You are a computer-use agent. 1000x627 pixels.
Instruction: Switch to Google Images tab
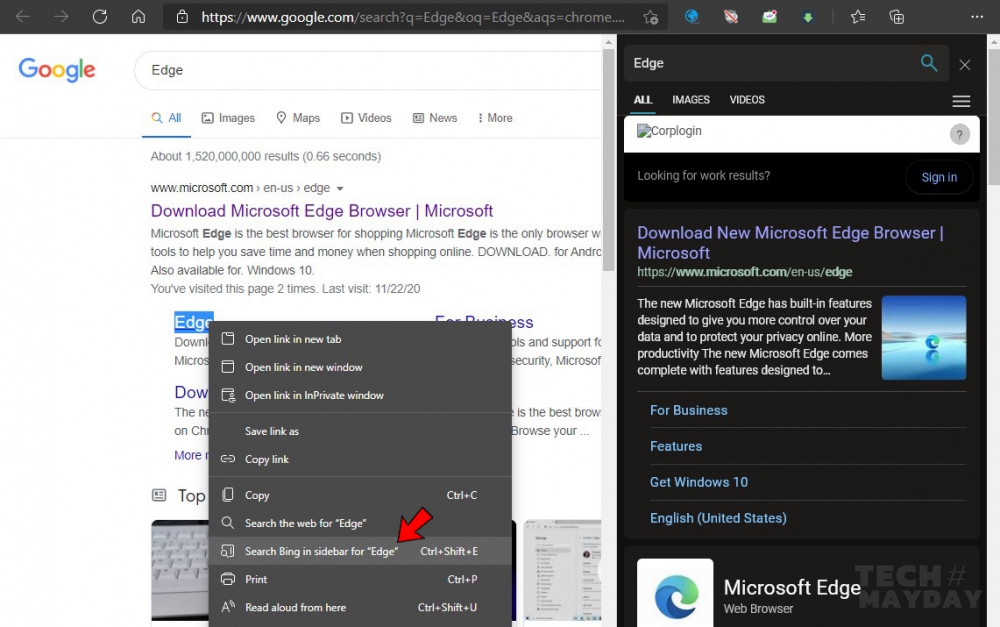228,118
